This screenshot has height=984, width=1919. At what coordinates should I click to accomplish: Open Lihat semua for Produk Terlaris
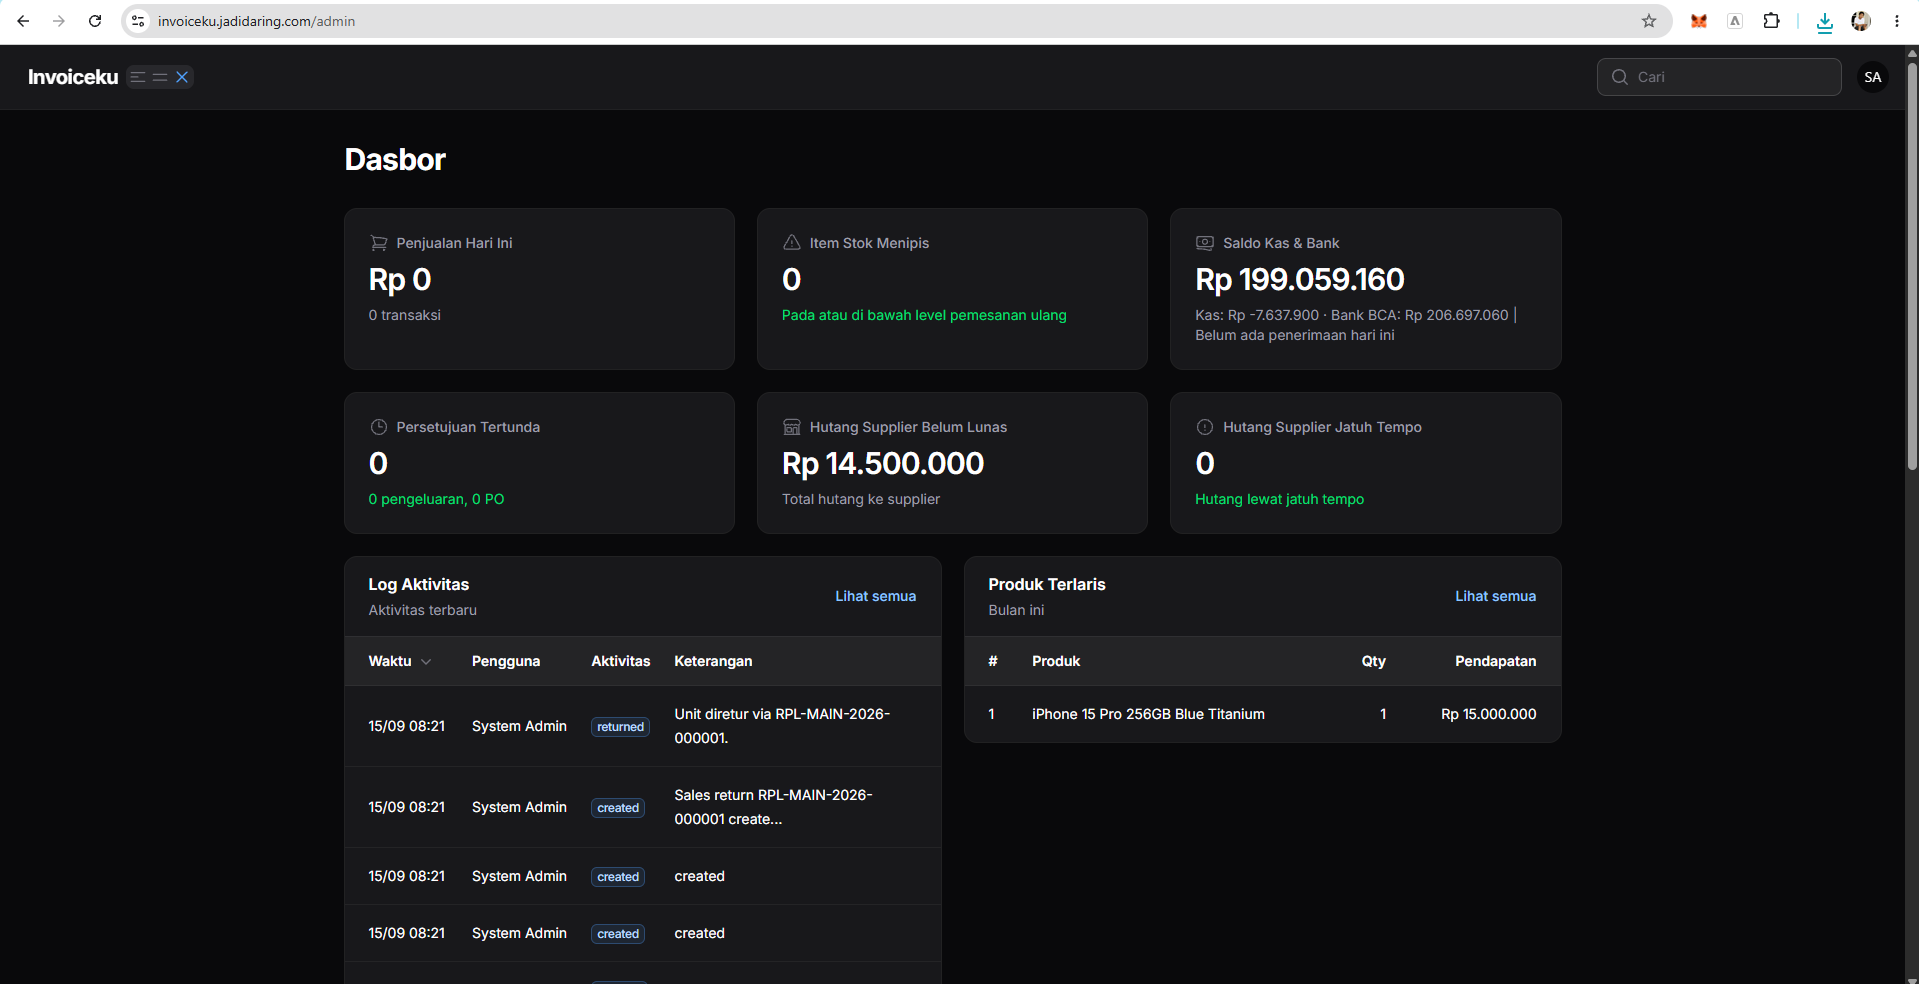[1496, 596]
